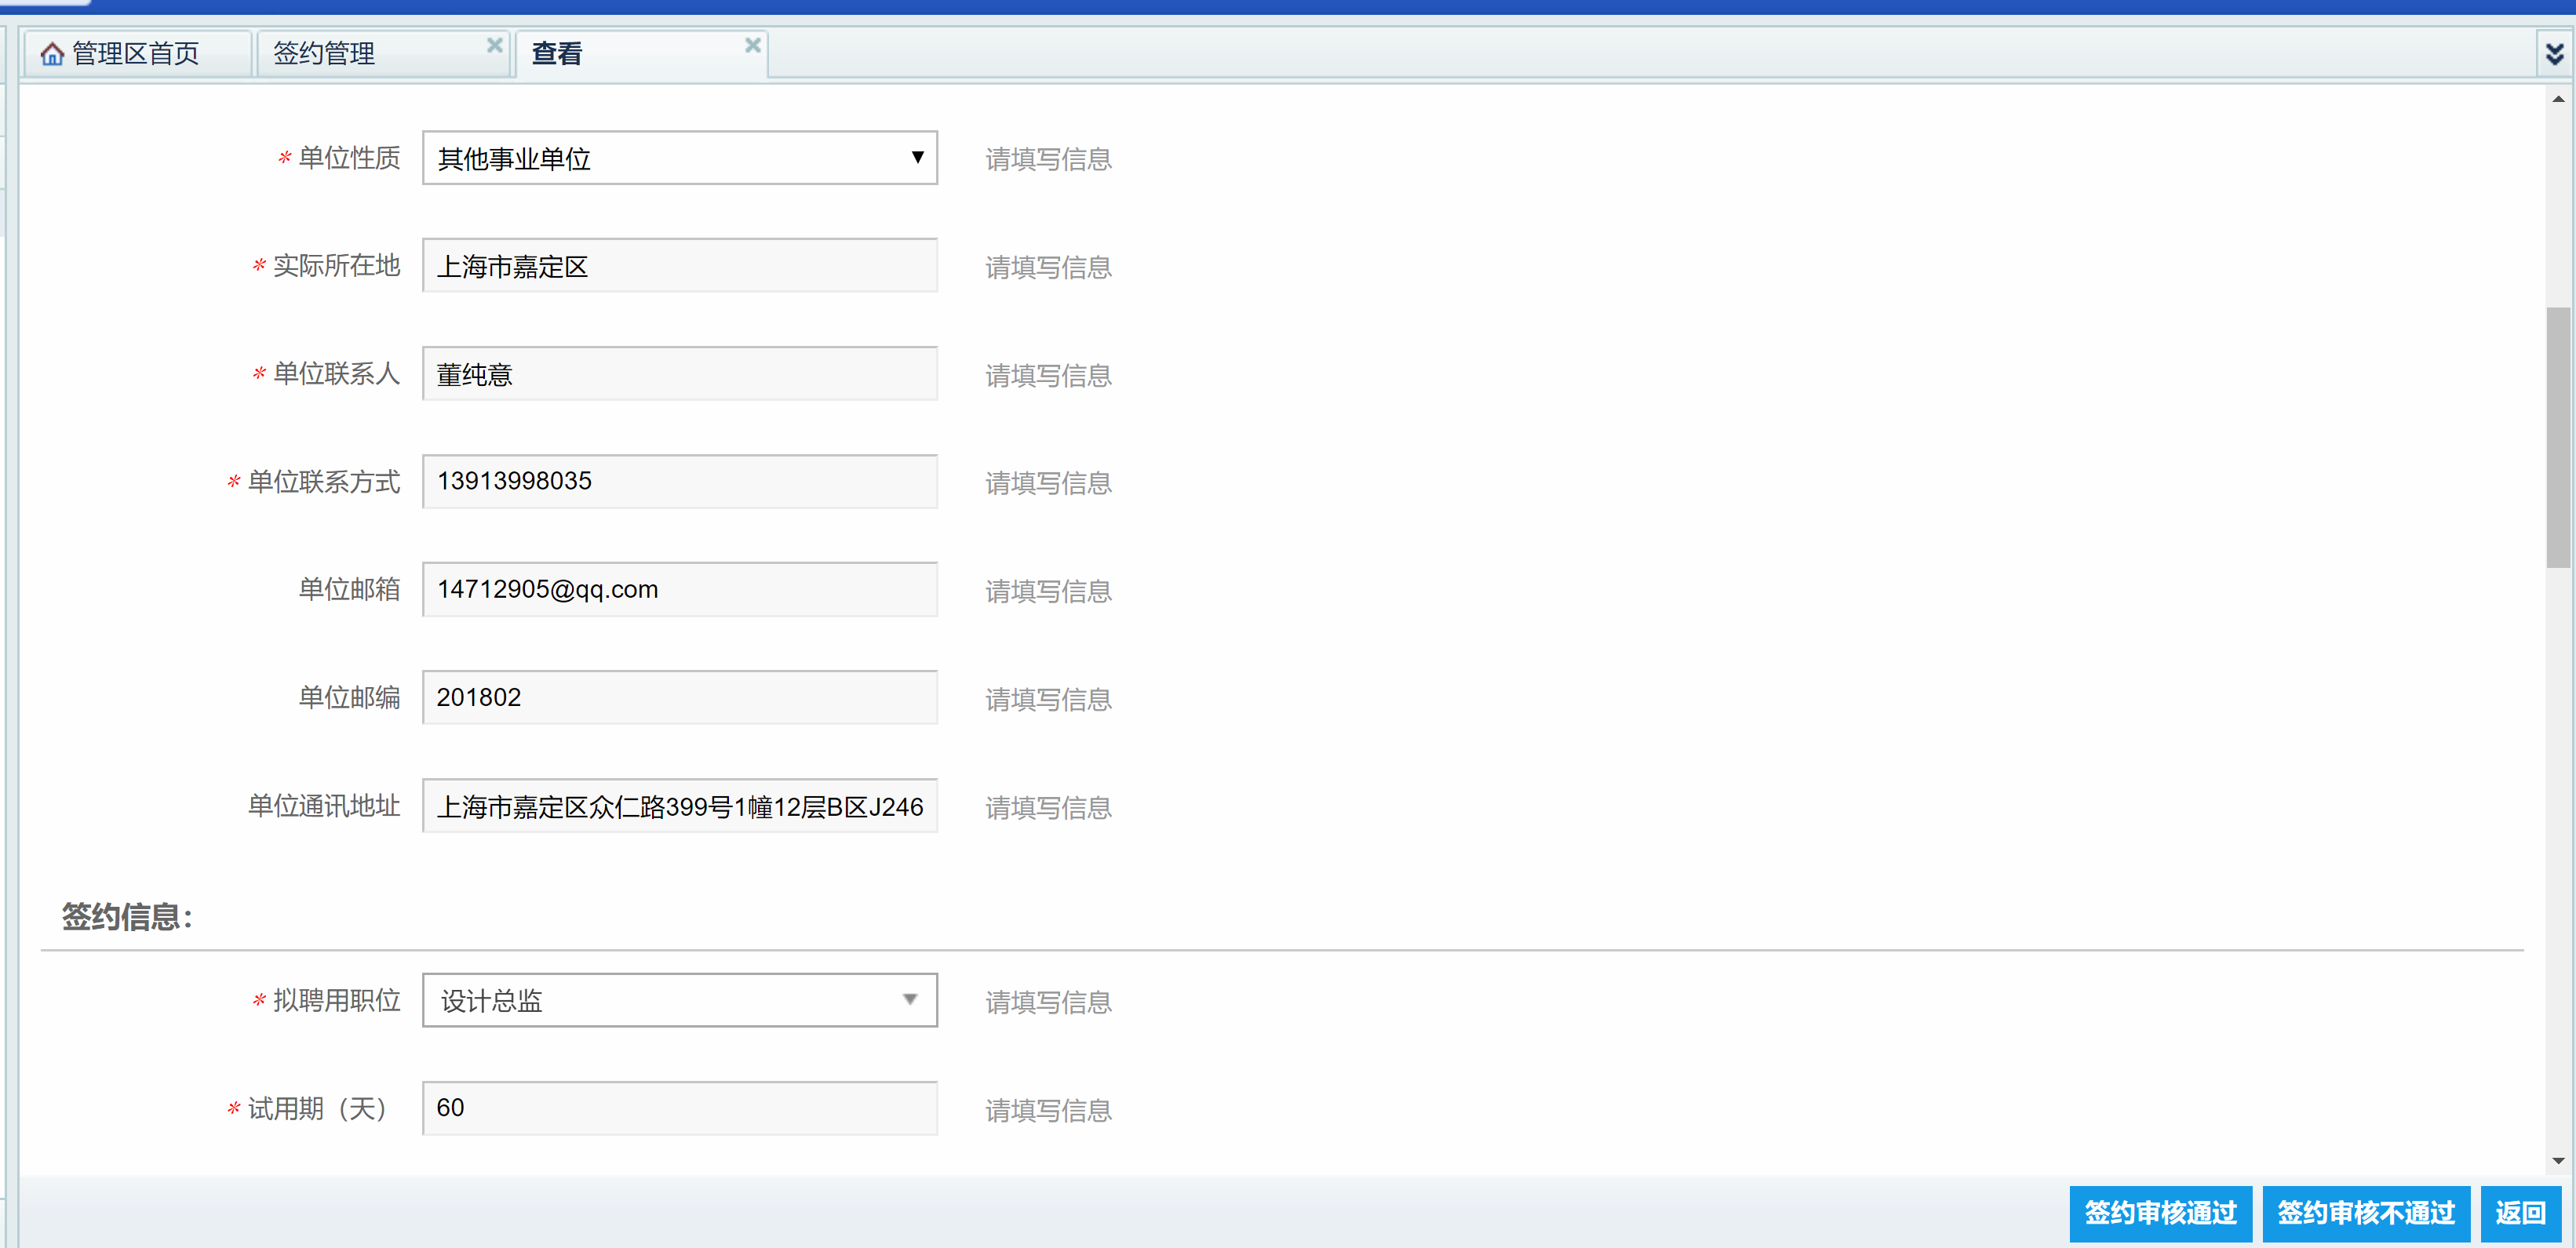
Task: Expand the tab list double-chevron icon
Action: pos(2554,53)
